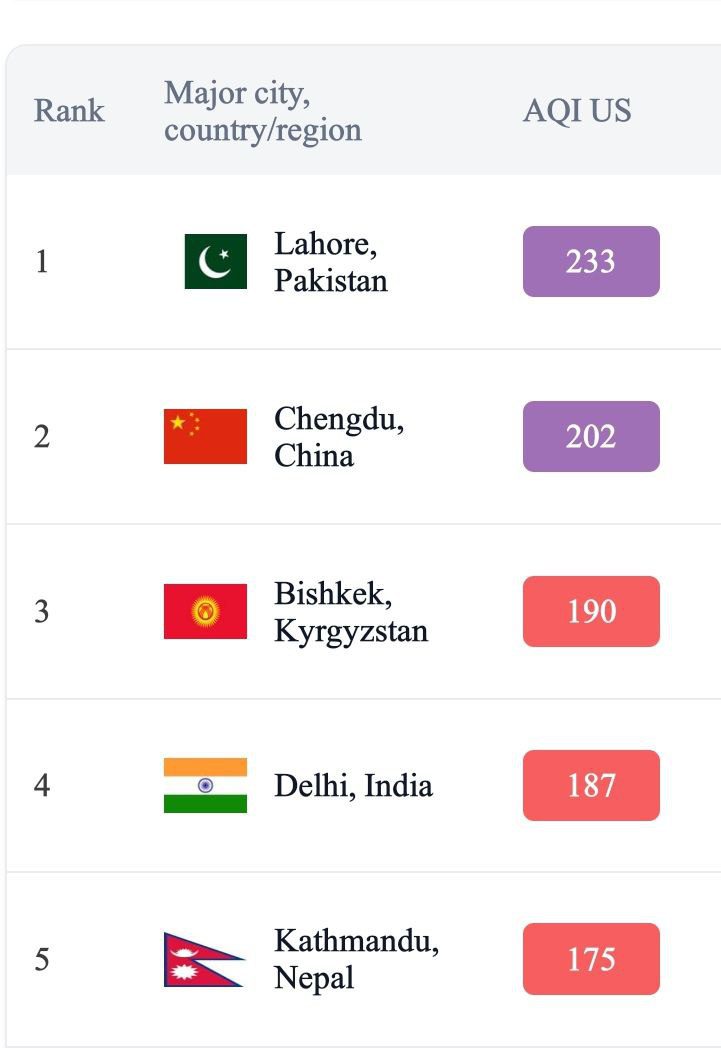The width and height of the screenshot is (721, 1048).
Task: Open the Lahore, Pakistan city link
Action: tap(330, 262)
